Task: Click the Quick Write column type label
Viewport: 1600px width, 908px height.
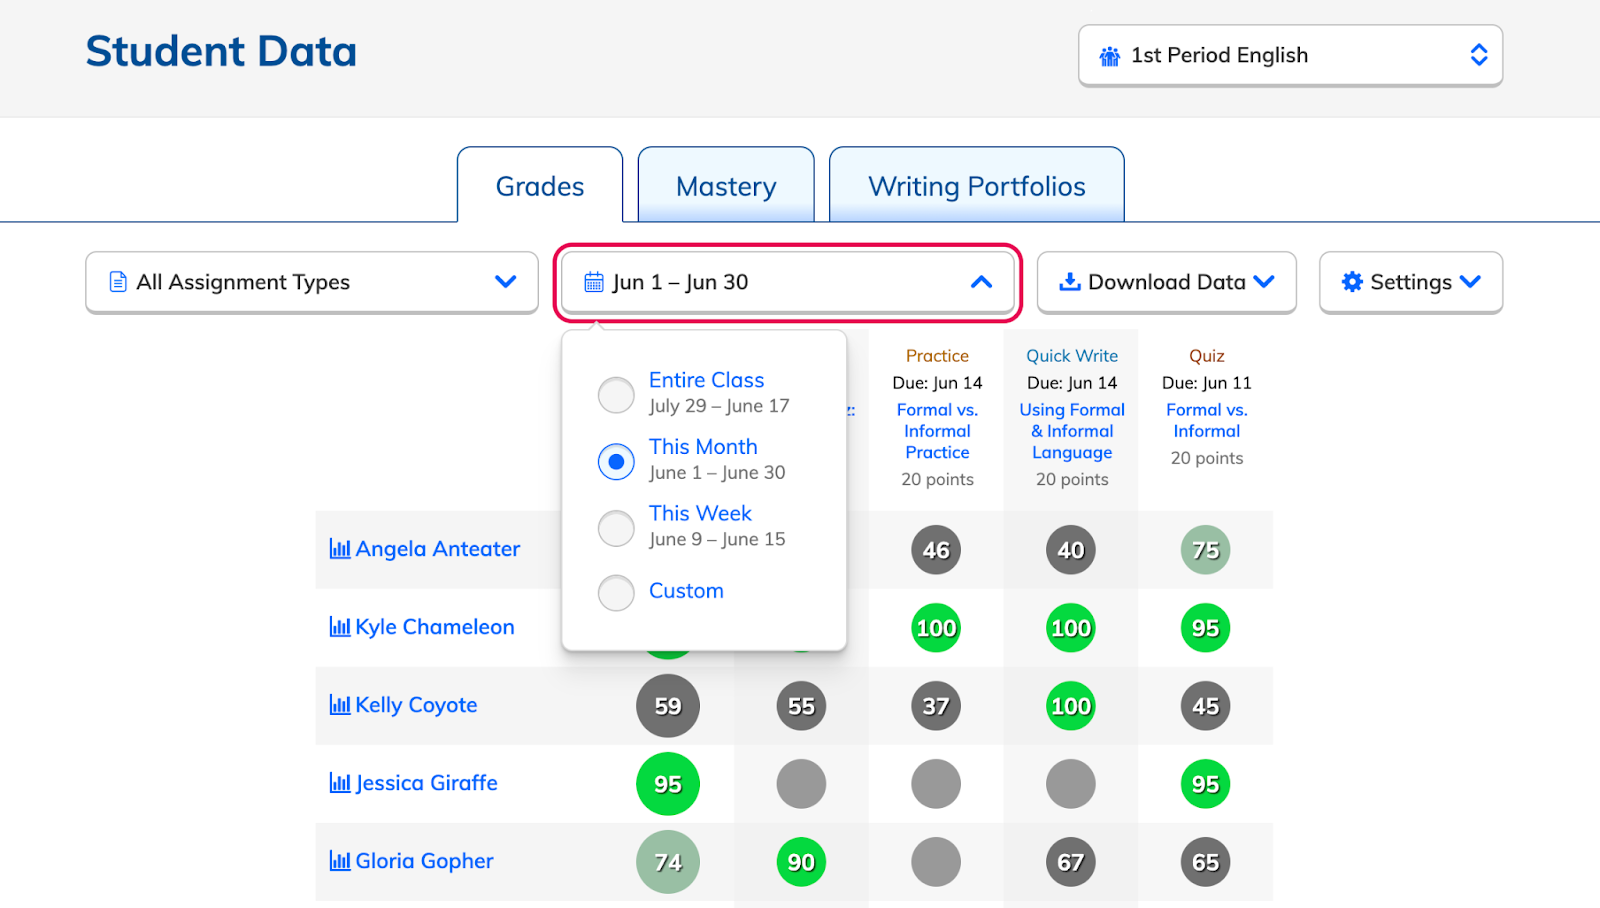Action: coord(1072,356)
